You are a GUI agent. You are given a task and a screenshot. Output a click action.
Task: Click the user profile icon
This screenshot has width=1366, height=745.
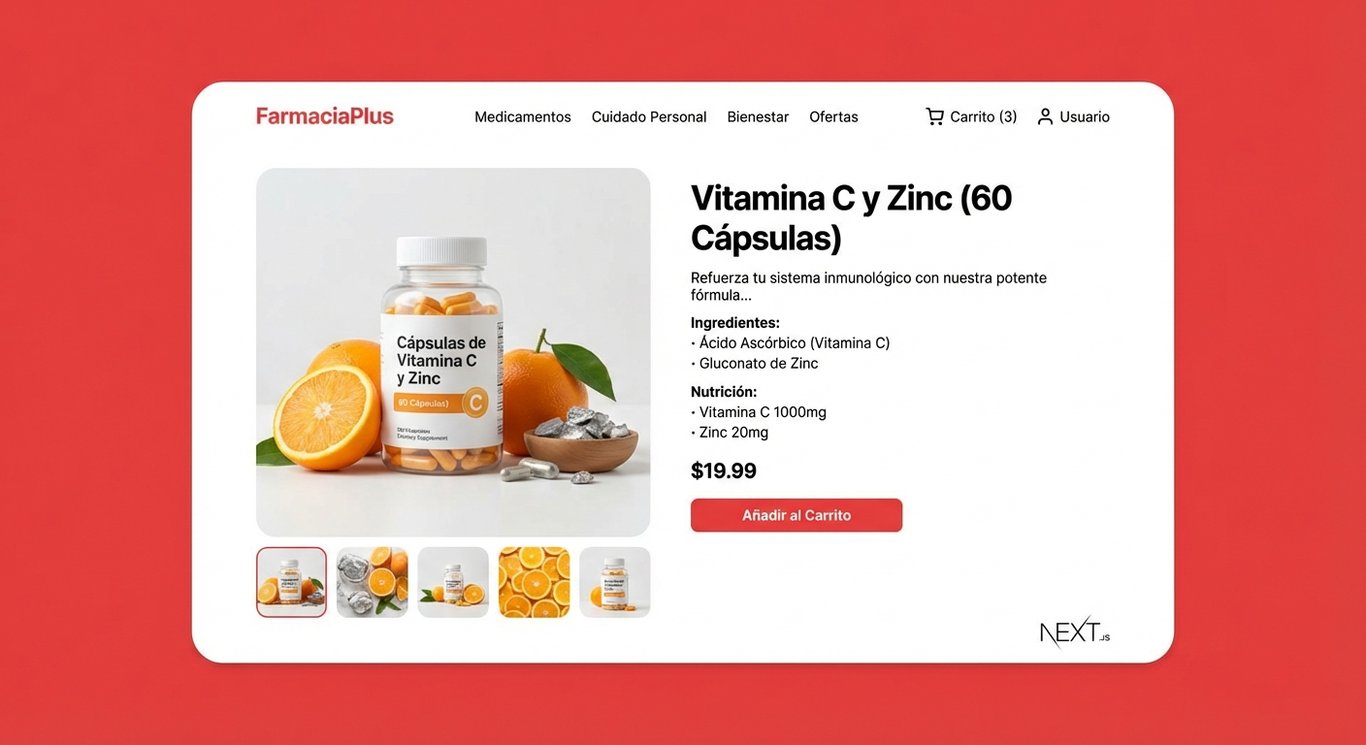(x=1045, y=117)
